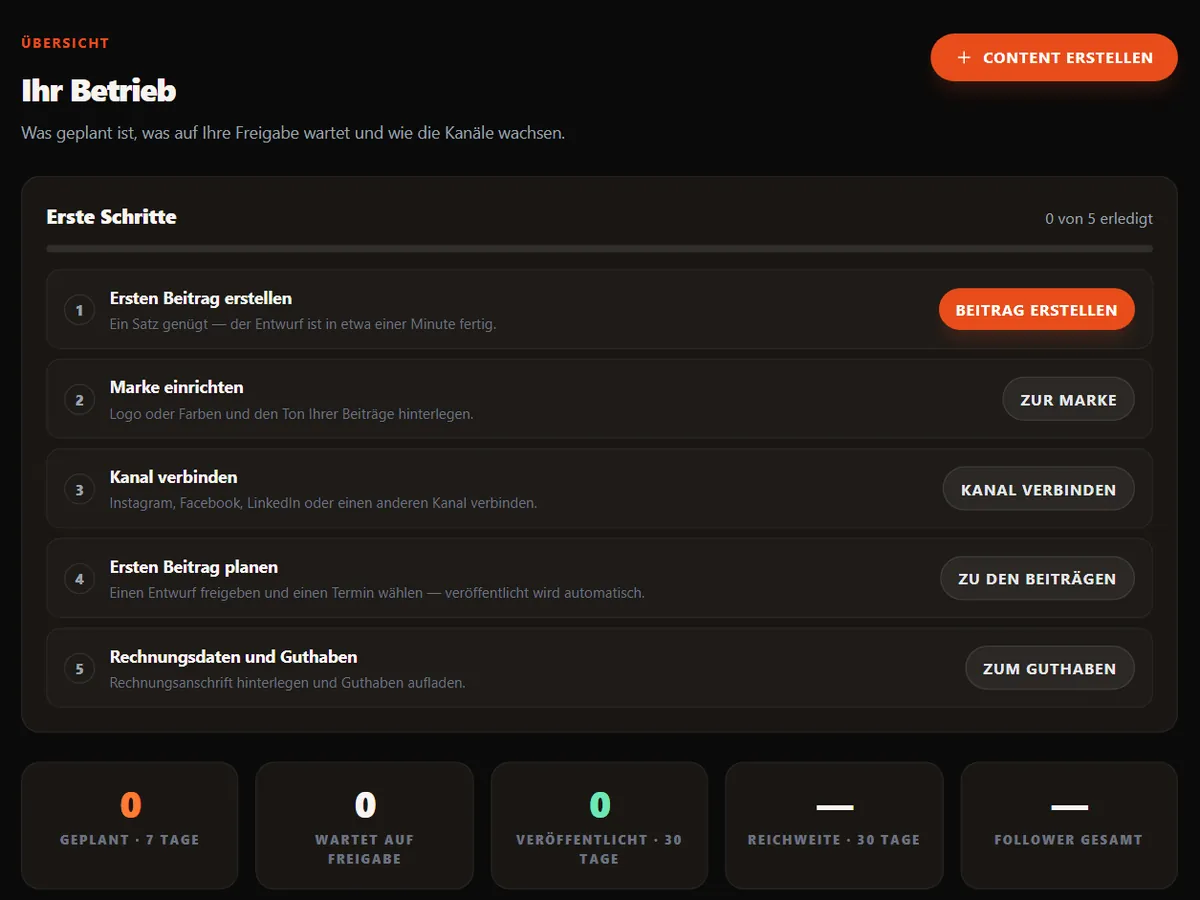
Task: Click the Erste Schritte progress bar
Action: coord(599,248)
